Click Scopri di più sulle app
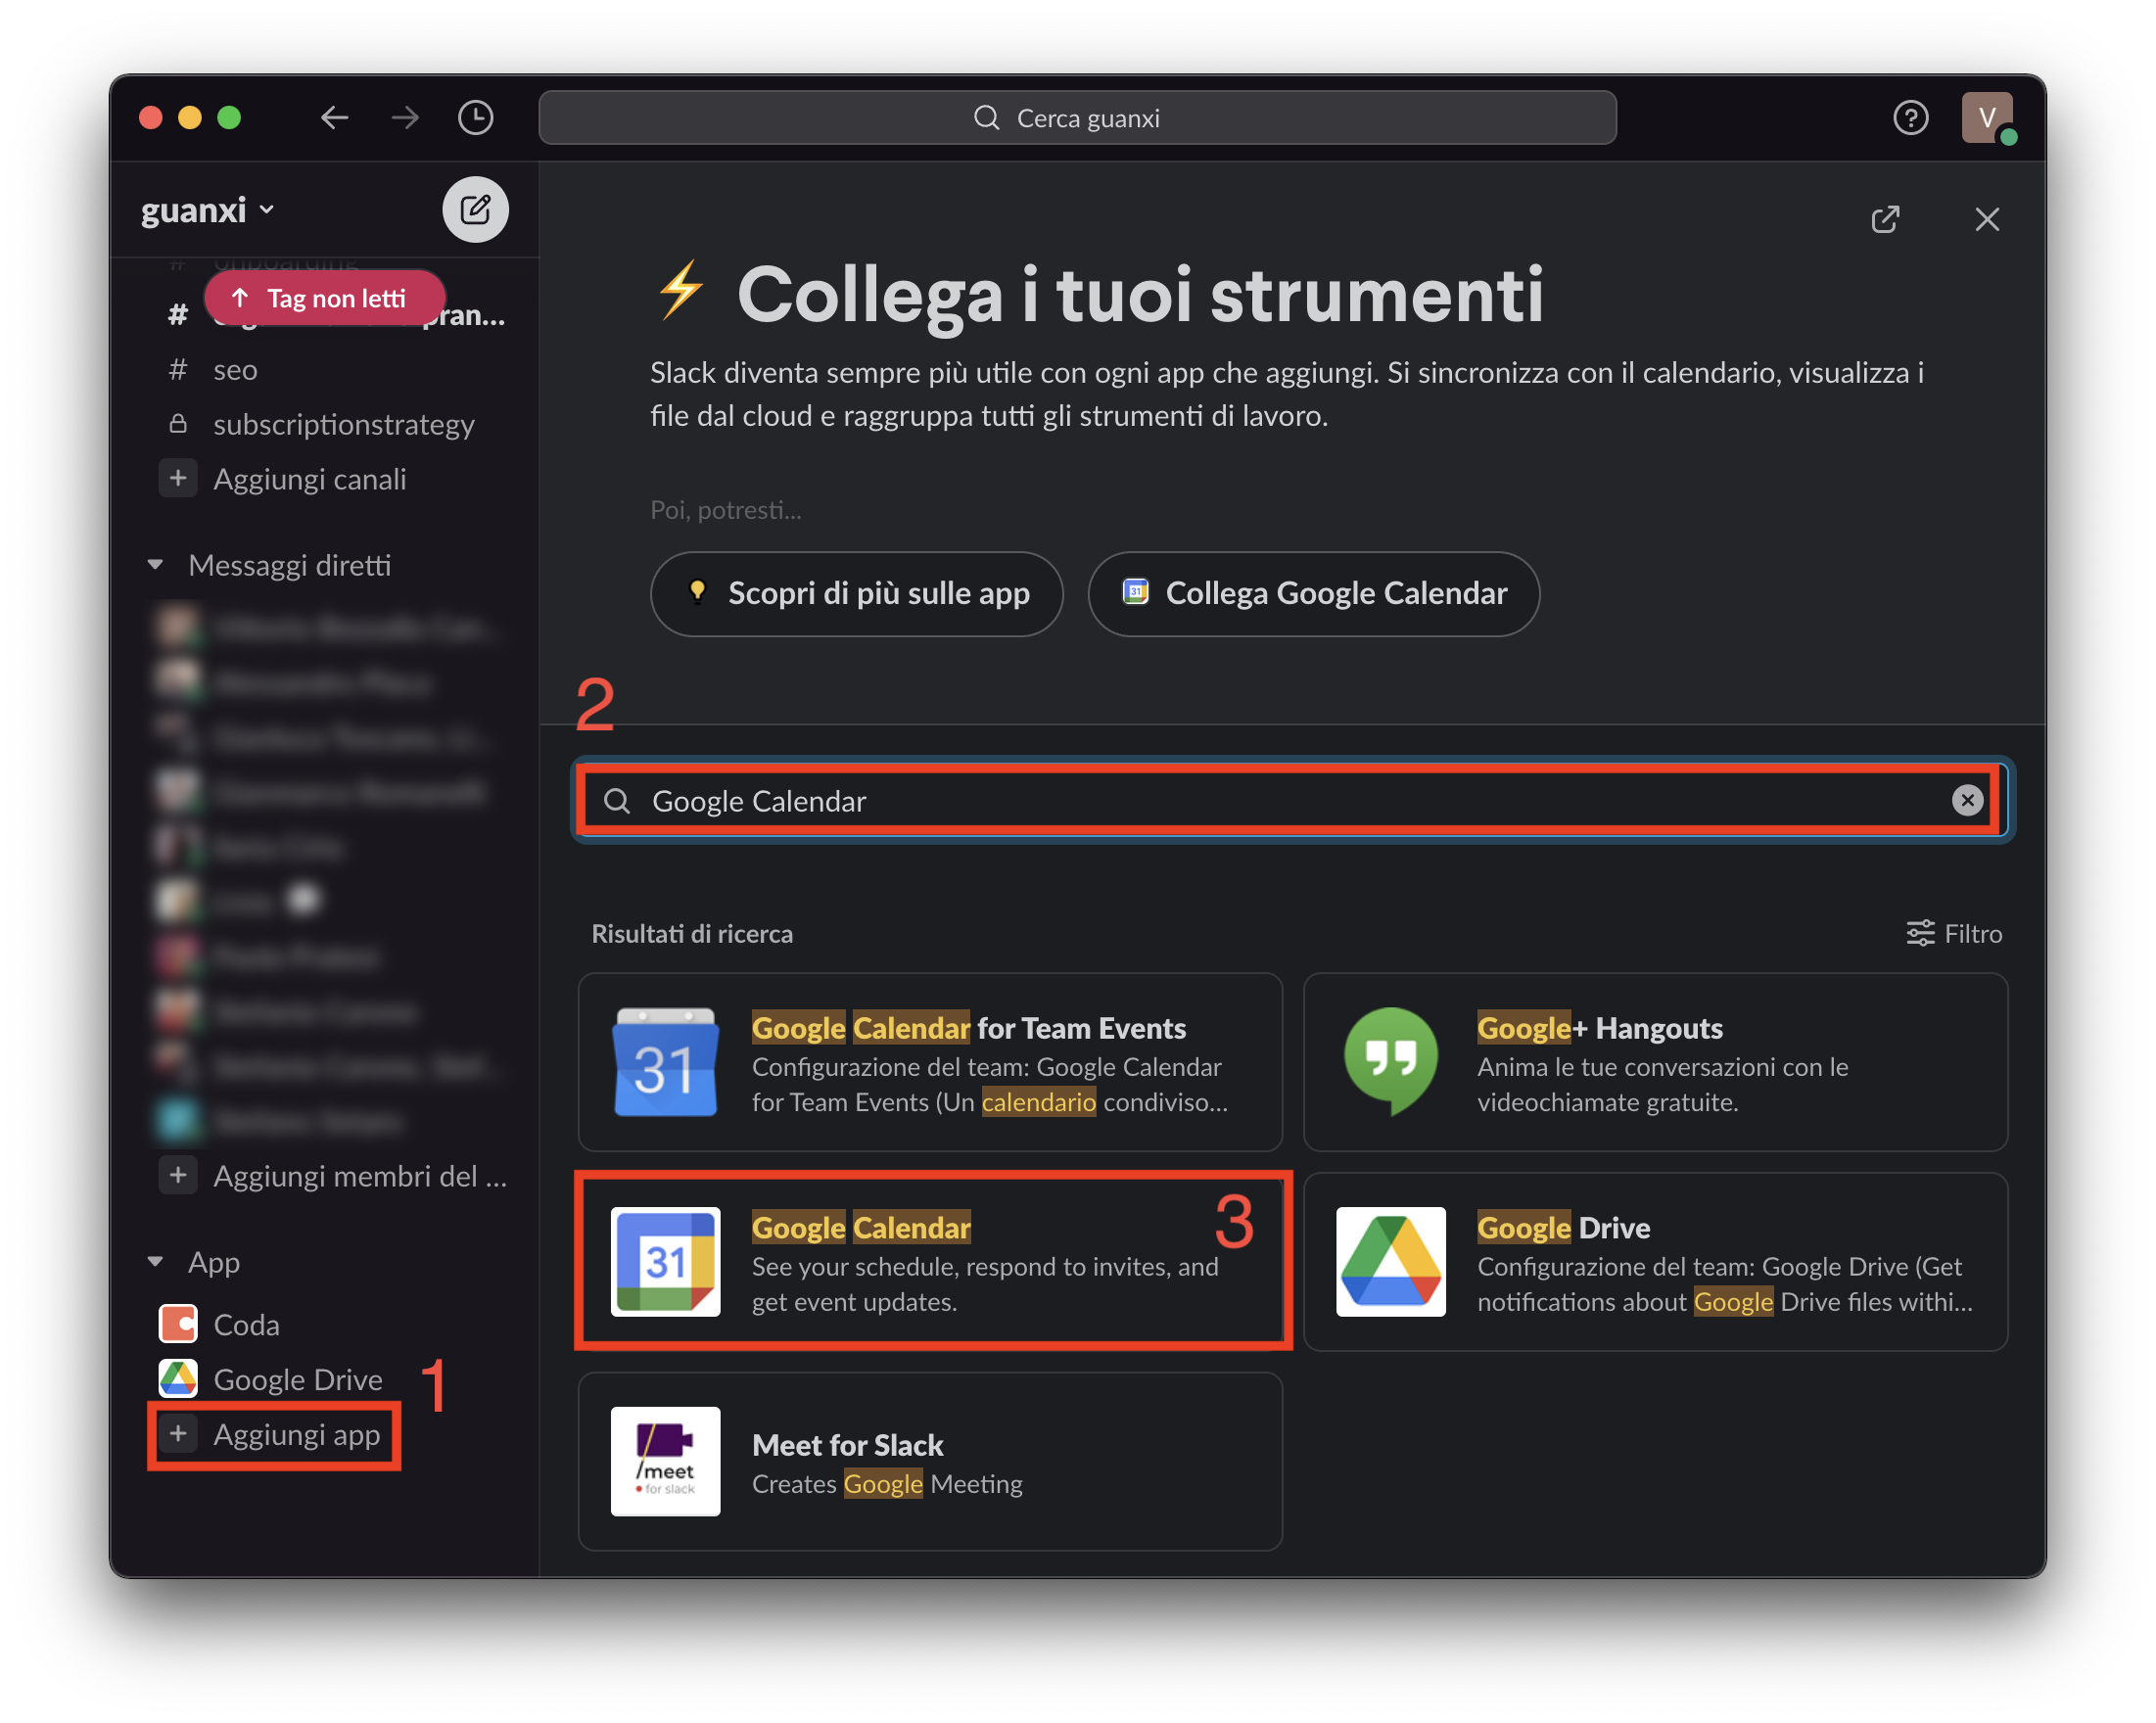Screen dimensions: 2156x1723 click(x=857, y=593)
